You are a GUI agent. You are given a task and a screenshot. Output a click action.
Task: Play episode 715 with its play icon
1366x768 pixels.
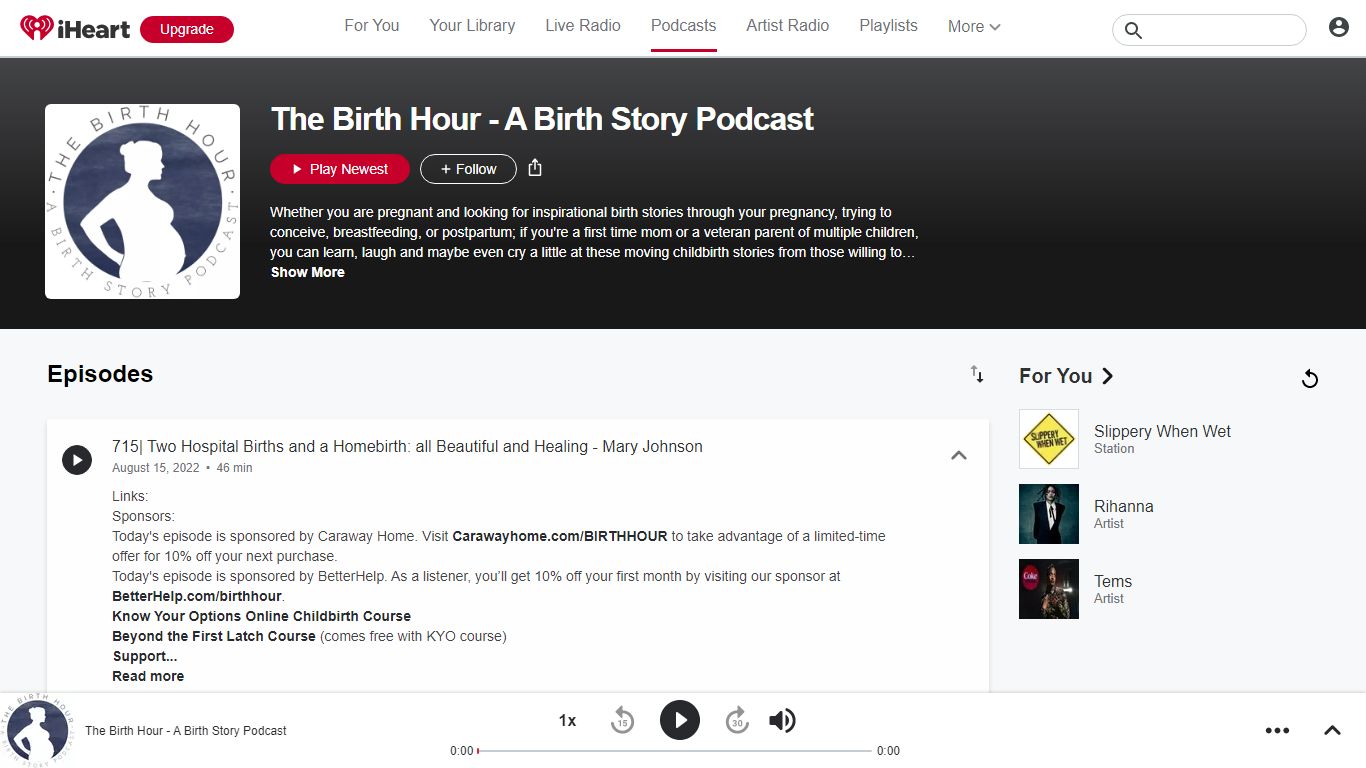click(77, 460)
